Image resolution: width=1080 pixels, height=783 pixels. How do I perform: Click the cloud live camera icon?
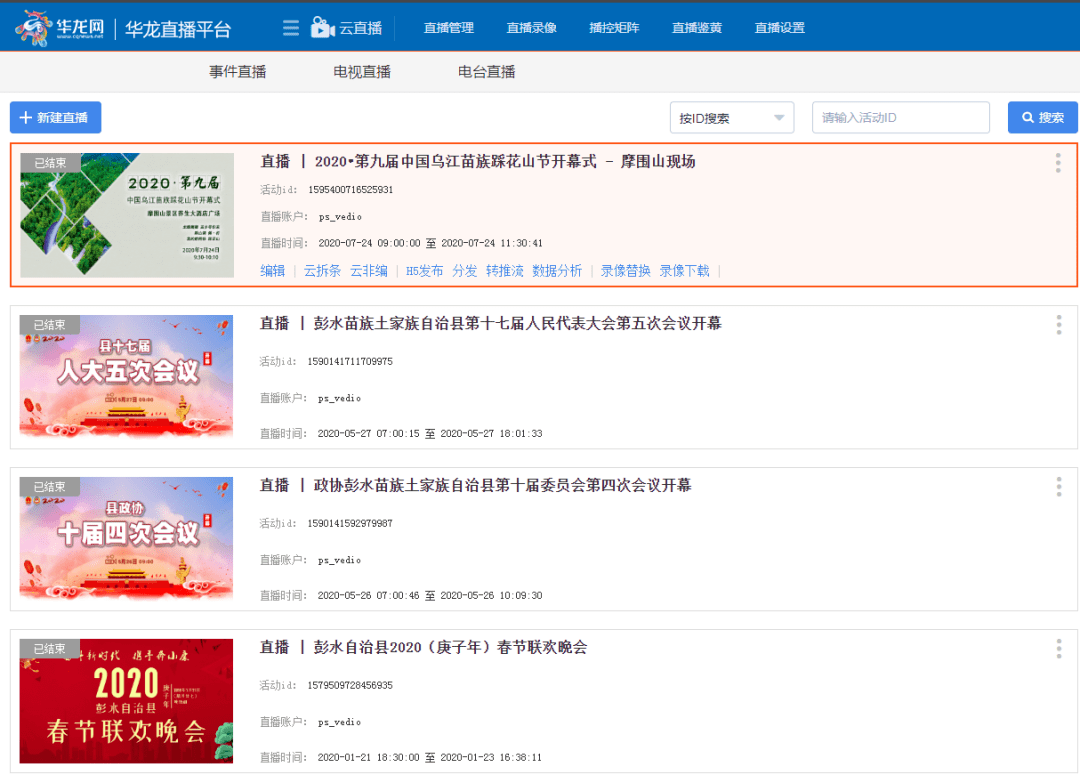pos(322,28)
